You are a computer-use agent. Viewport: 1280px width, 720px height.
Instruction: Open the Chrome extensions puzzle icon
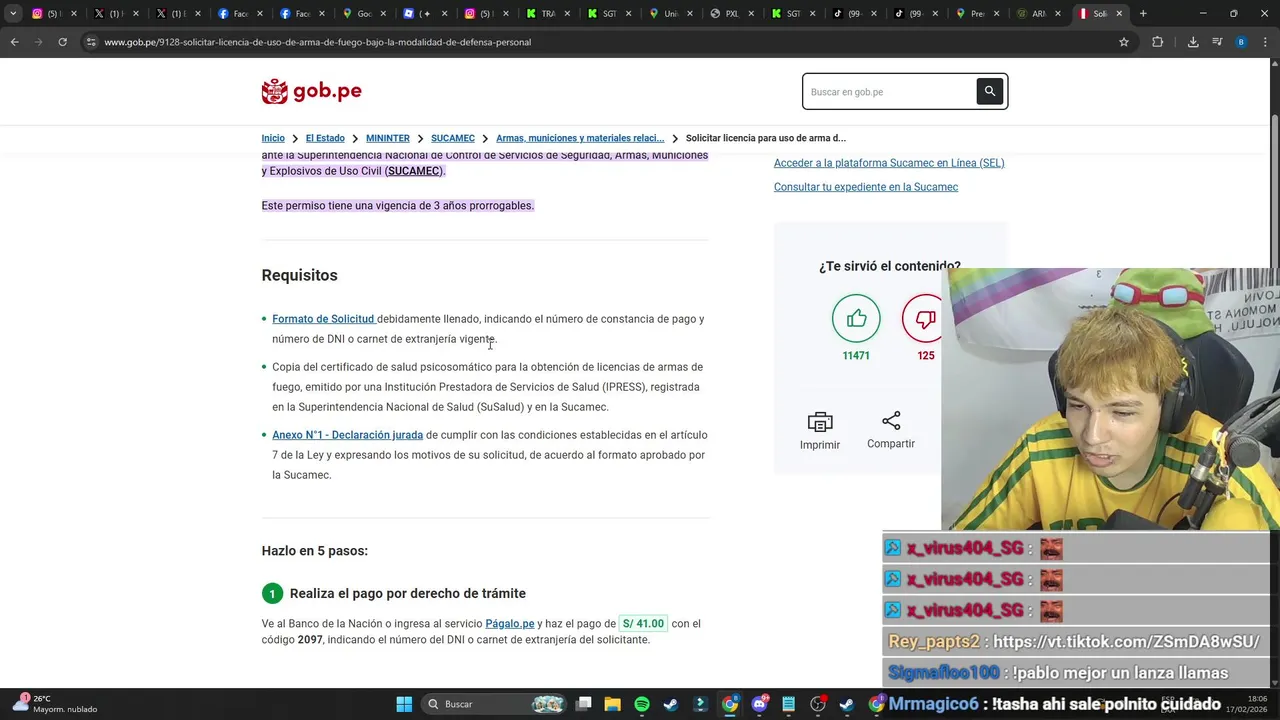point(1158,42)
